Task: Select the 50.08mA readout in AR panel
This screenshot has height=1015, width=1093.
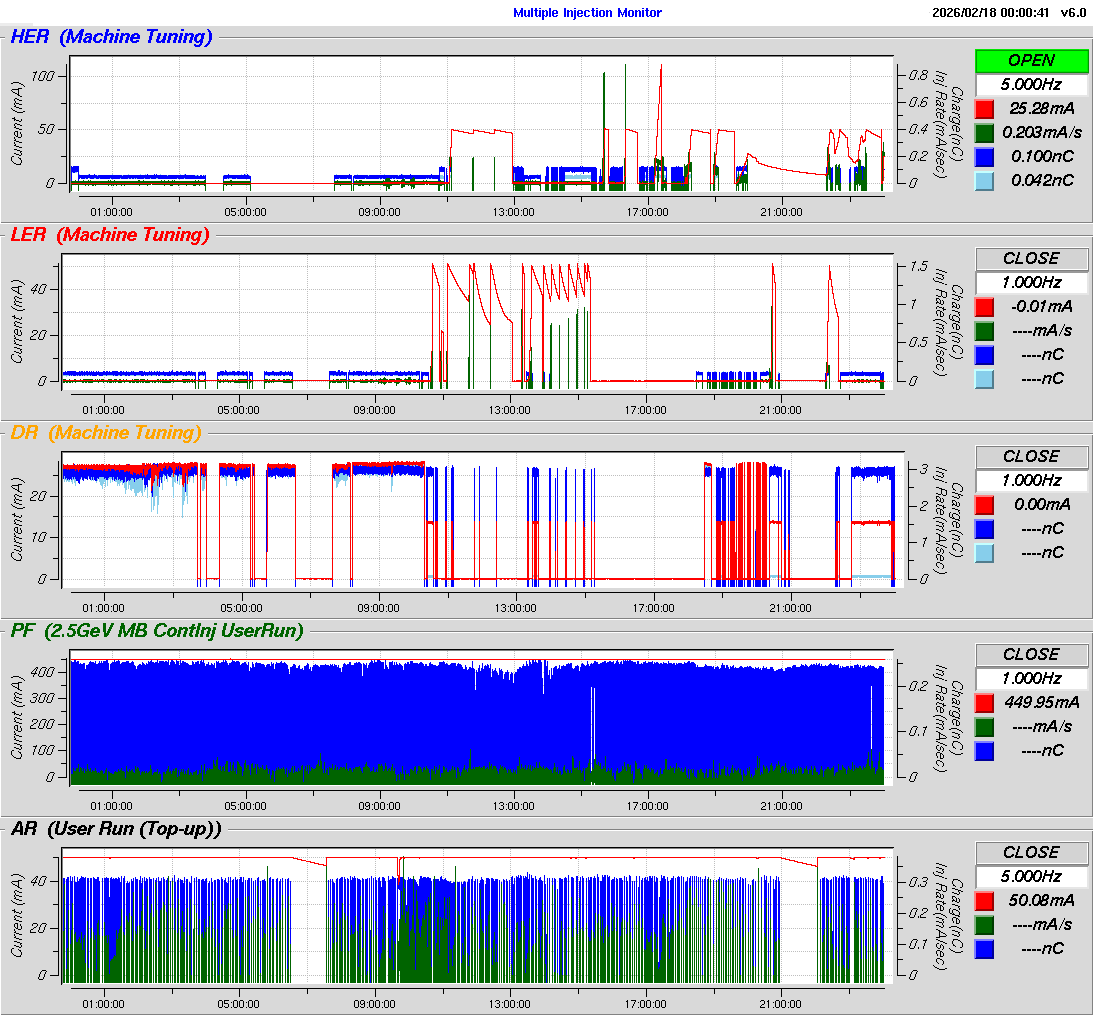Action: tap(1042, 900)
